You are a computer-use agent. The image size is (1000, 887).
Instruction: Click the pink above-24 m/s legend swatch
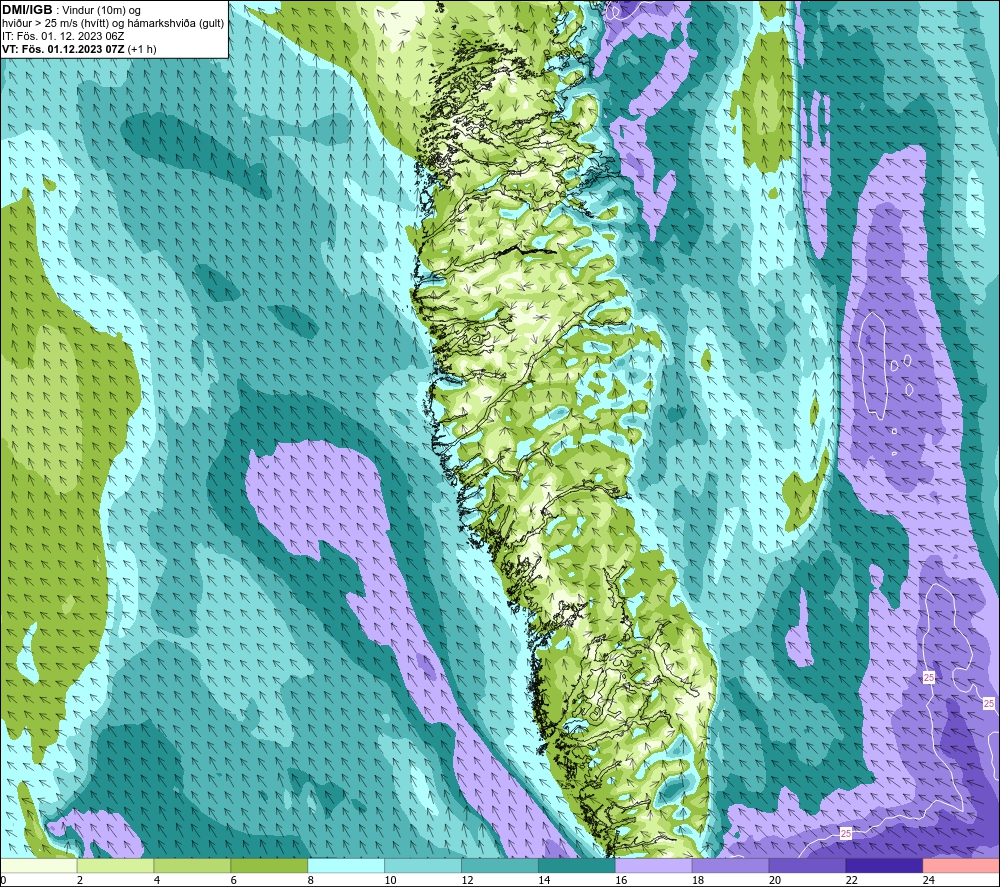click(x=961, y=865)
